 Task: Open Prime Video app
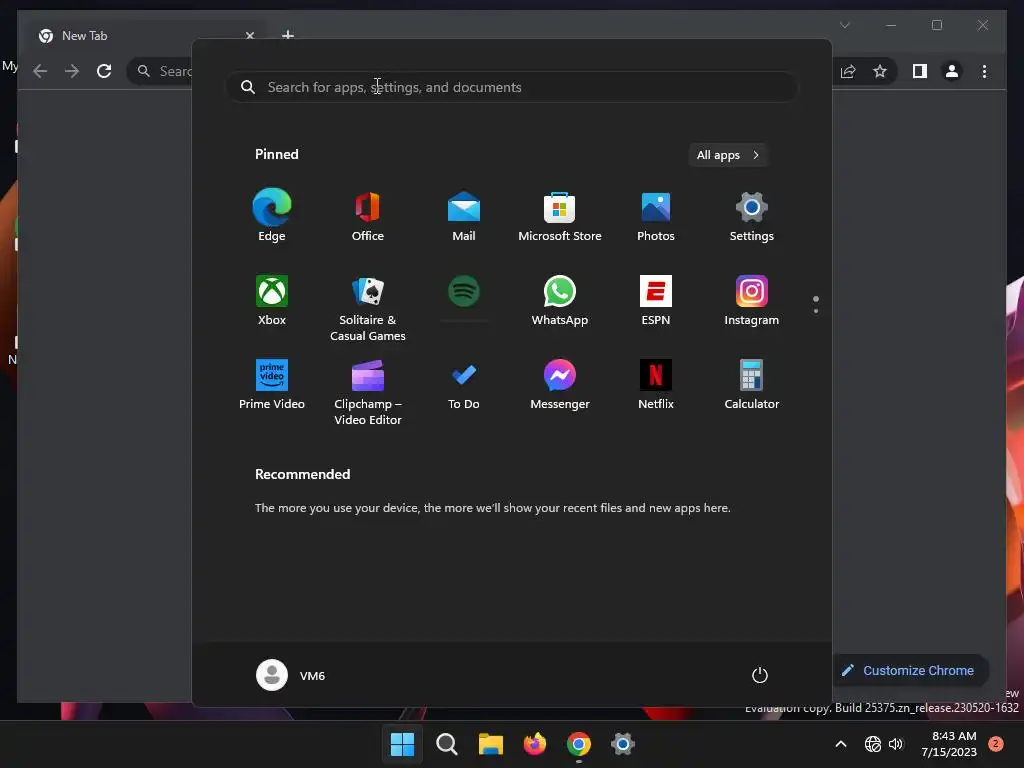pyautogui.click(x=272, y=385)
